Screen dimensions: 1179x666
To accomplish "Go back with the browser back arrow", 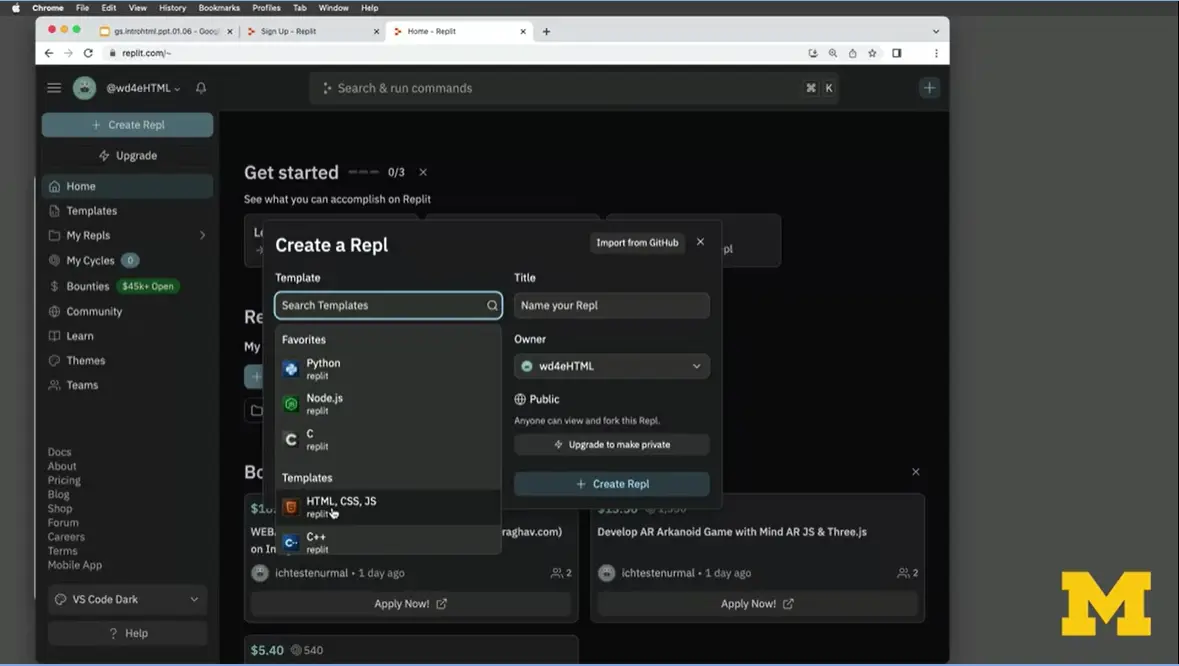I will pos(49,53).
